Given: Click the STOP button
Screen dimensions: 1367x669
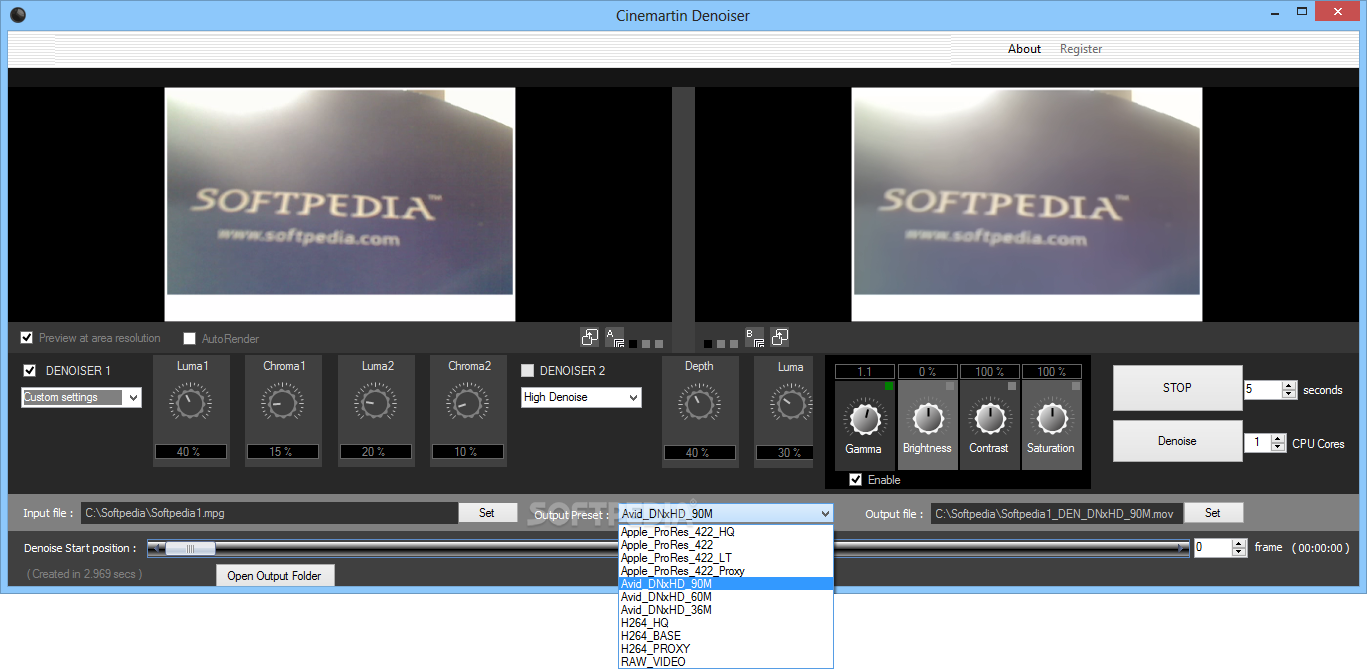Looking at the screenshot, I should click(1177, 388).
